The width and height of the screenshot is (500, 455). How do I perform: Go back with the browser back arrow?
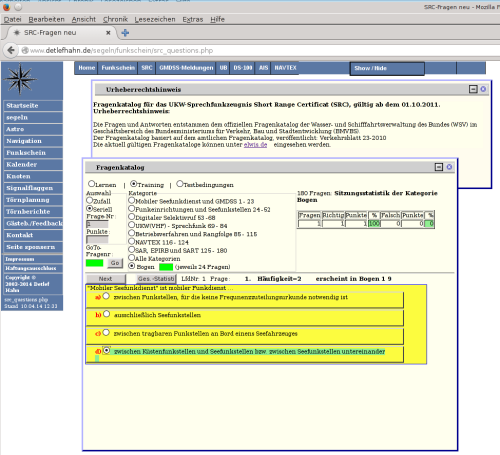coord(11,50)
